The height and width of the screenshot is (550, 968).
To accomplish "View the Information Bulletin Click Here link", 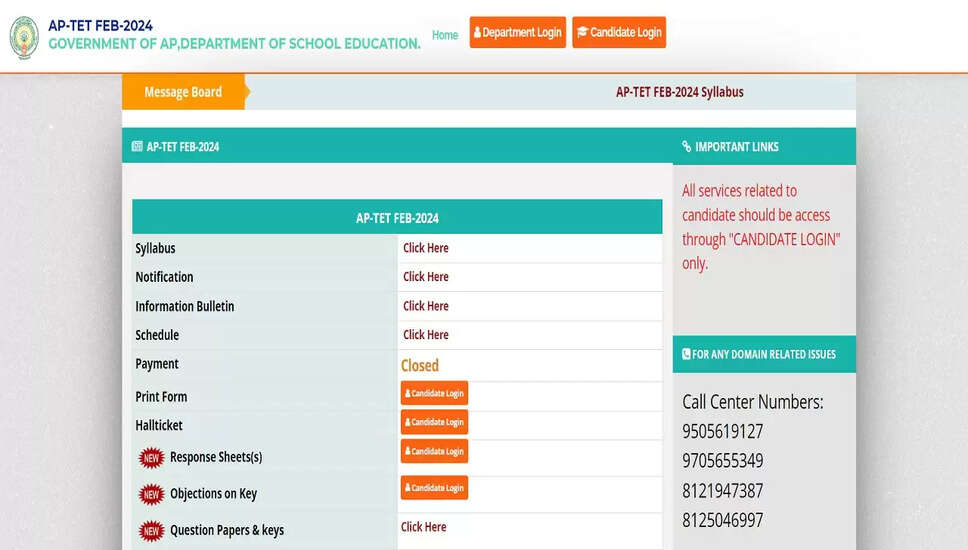I will [426, 306].
